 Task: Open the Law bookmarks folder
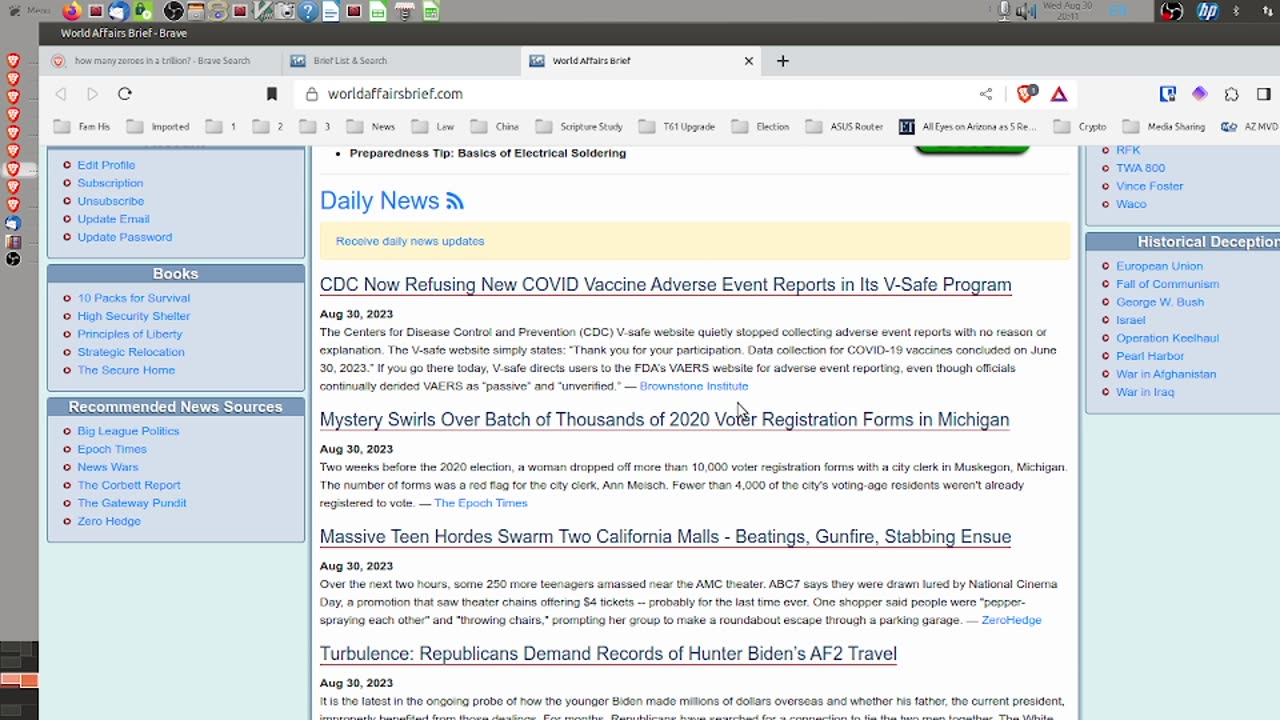click(x=434, y=127)
